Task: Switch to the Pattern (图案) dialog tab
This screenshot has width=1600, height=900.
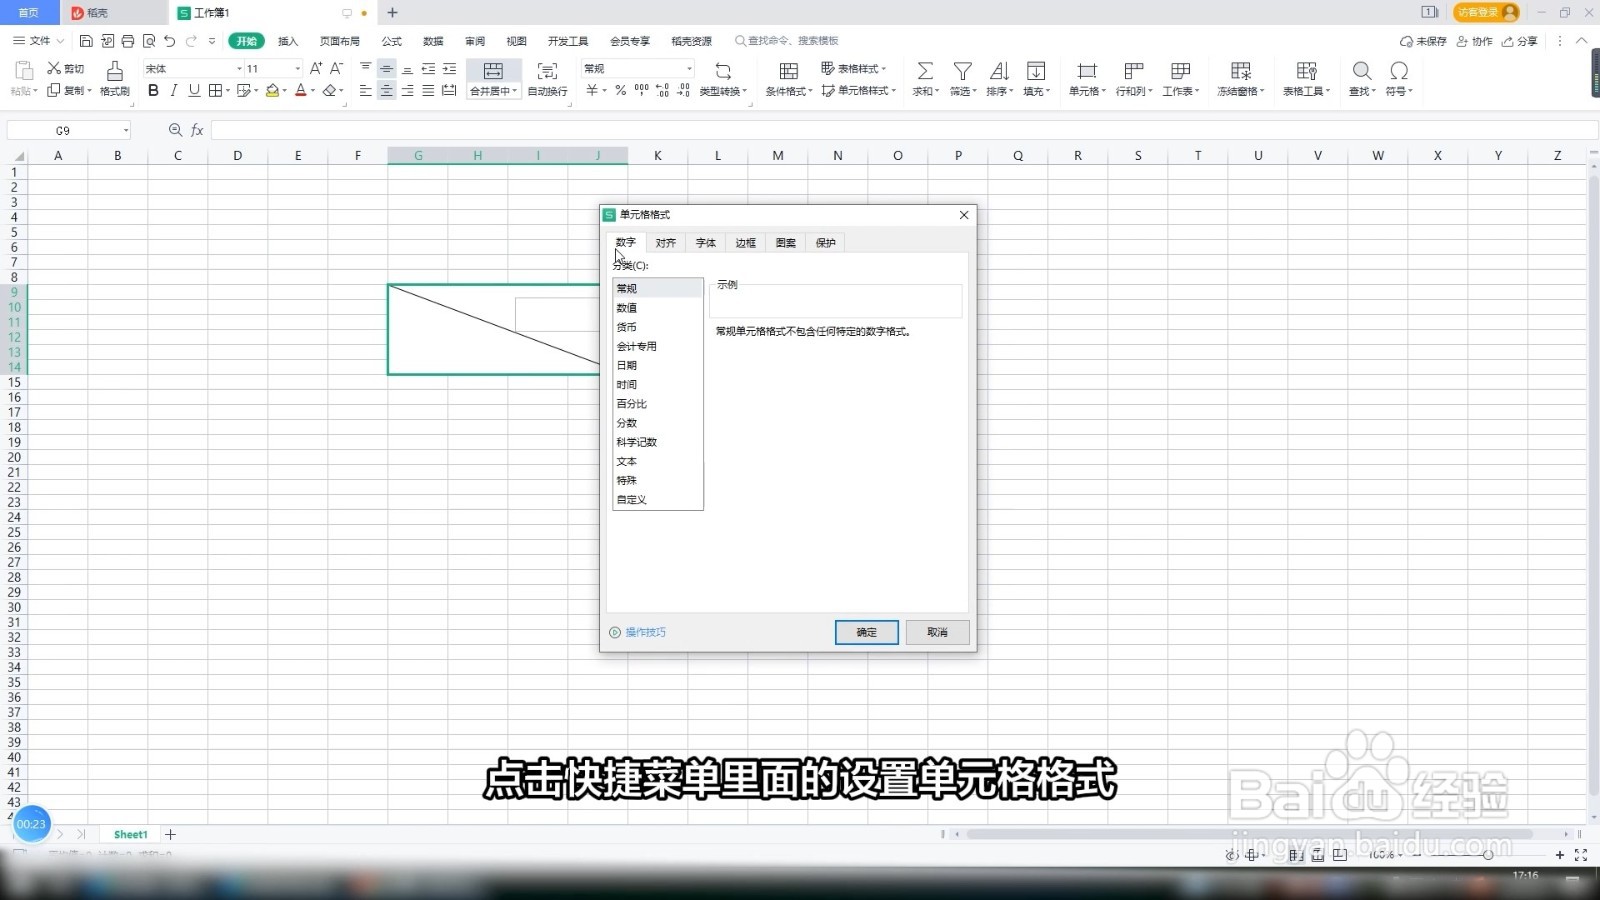Action: [x=785, y=243]
